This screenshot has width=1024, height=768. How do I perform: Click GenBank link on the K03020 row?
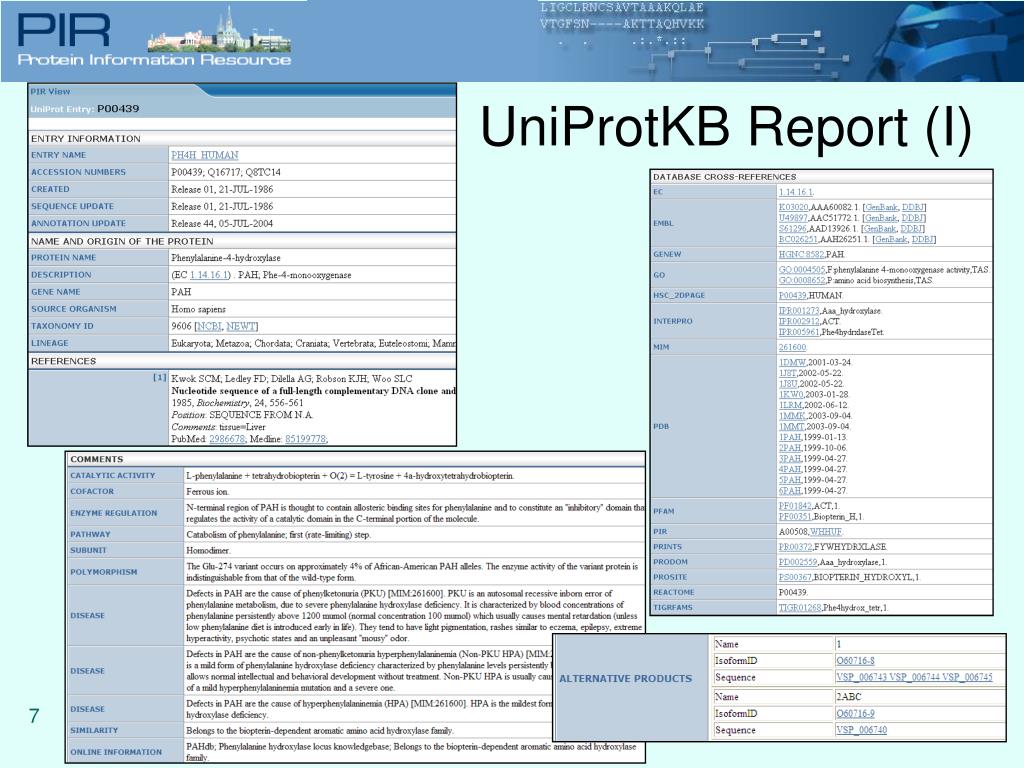click(x=880, y=207)
